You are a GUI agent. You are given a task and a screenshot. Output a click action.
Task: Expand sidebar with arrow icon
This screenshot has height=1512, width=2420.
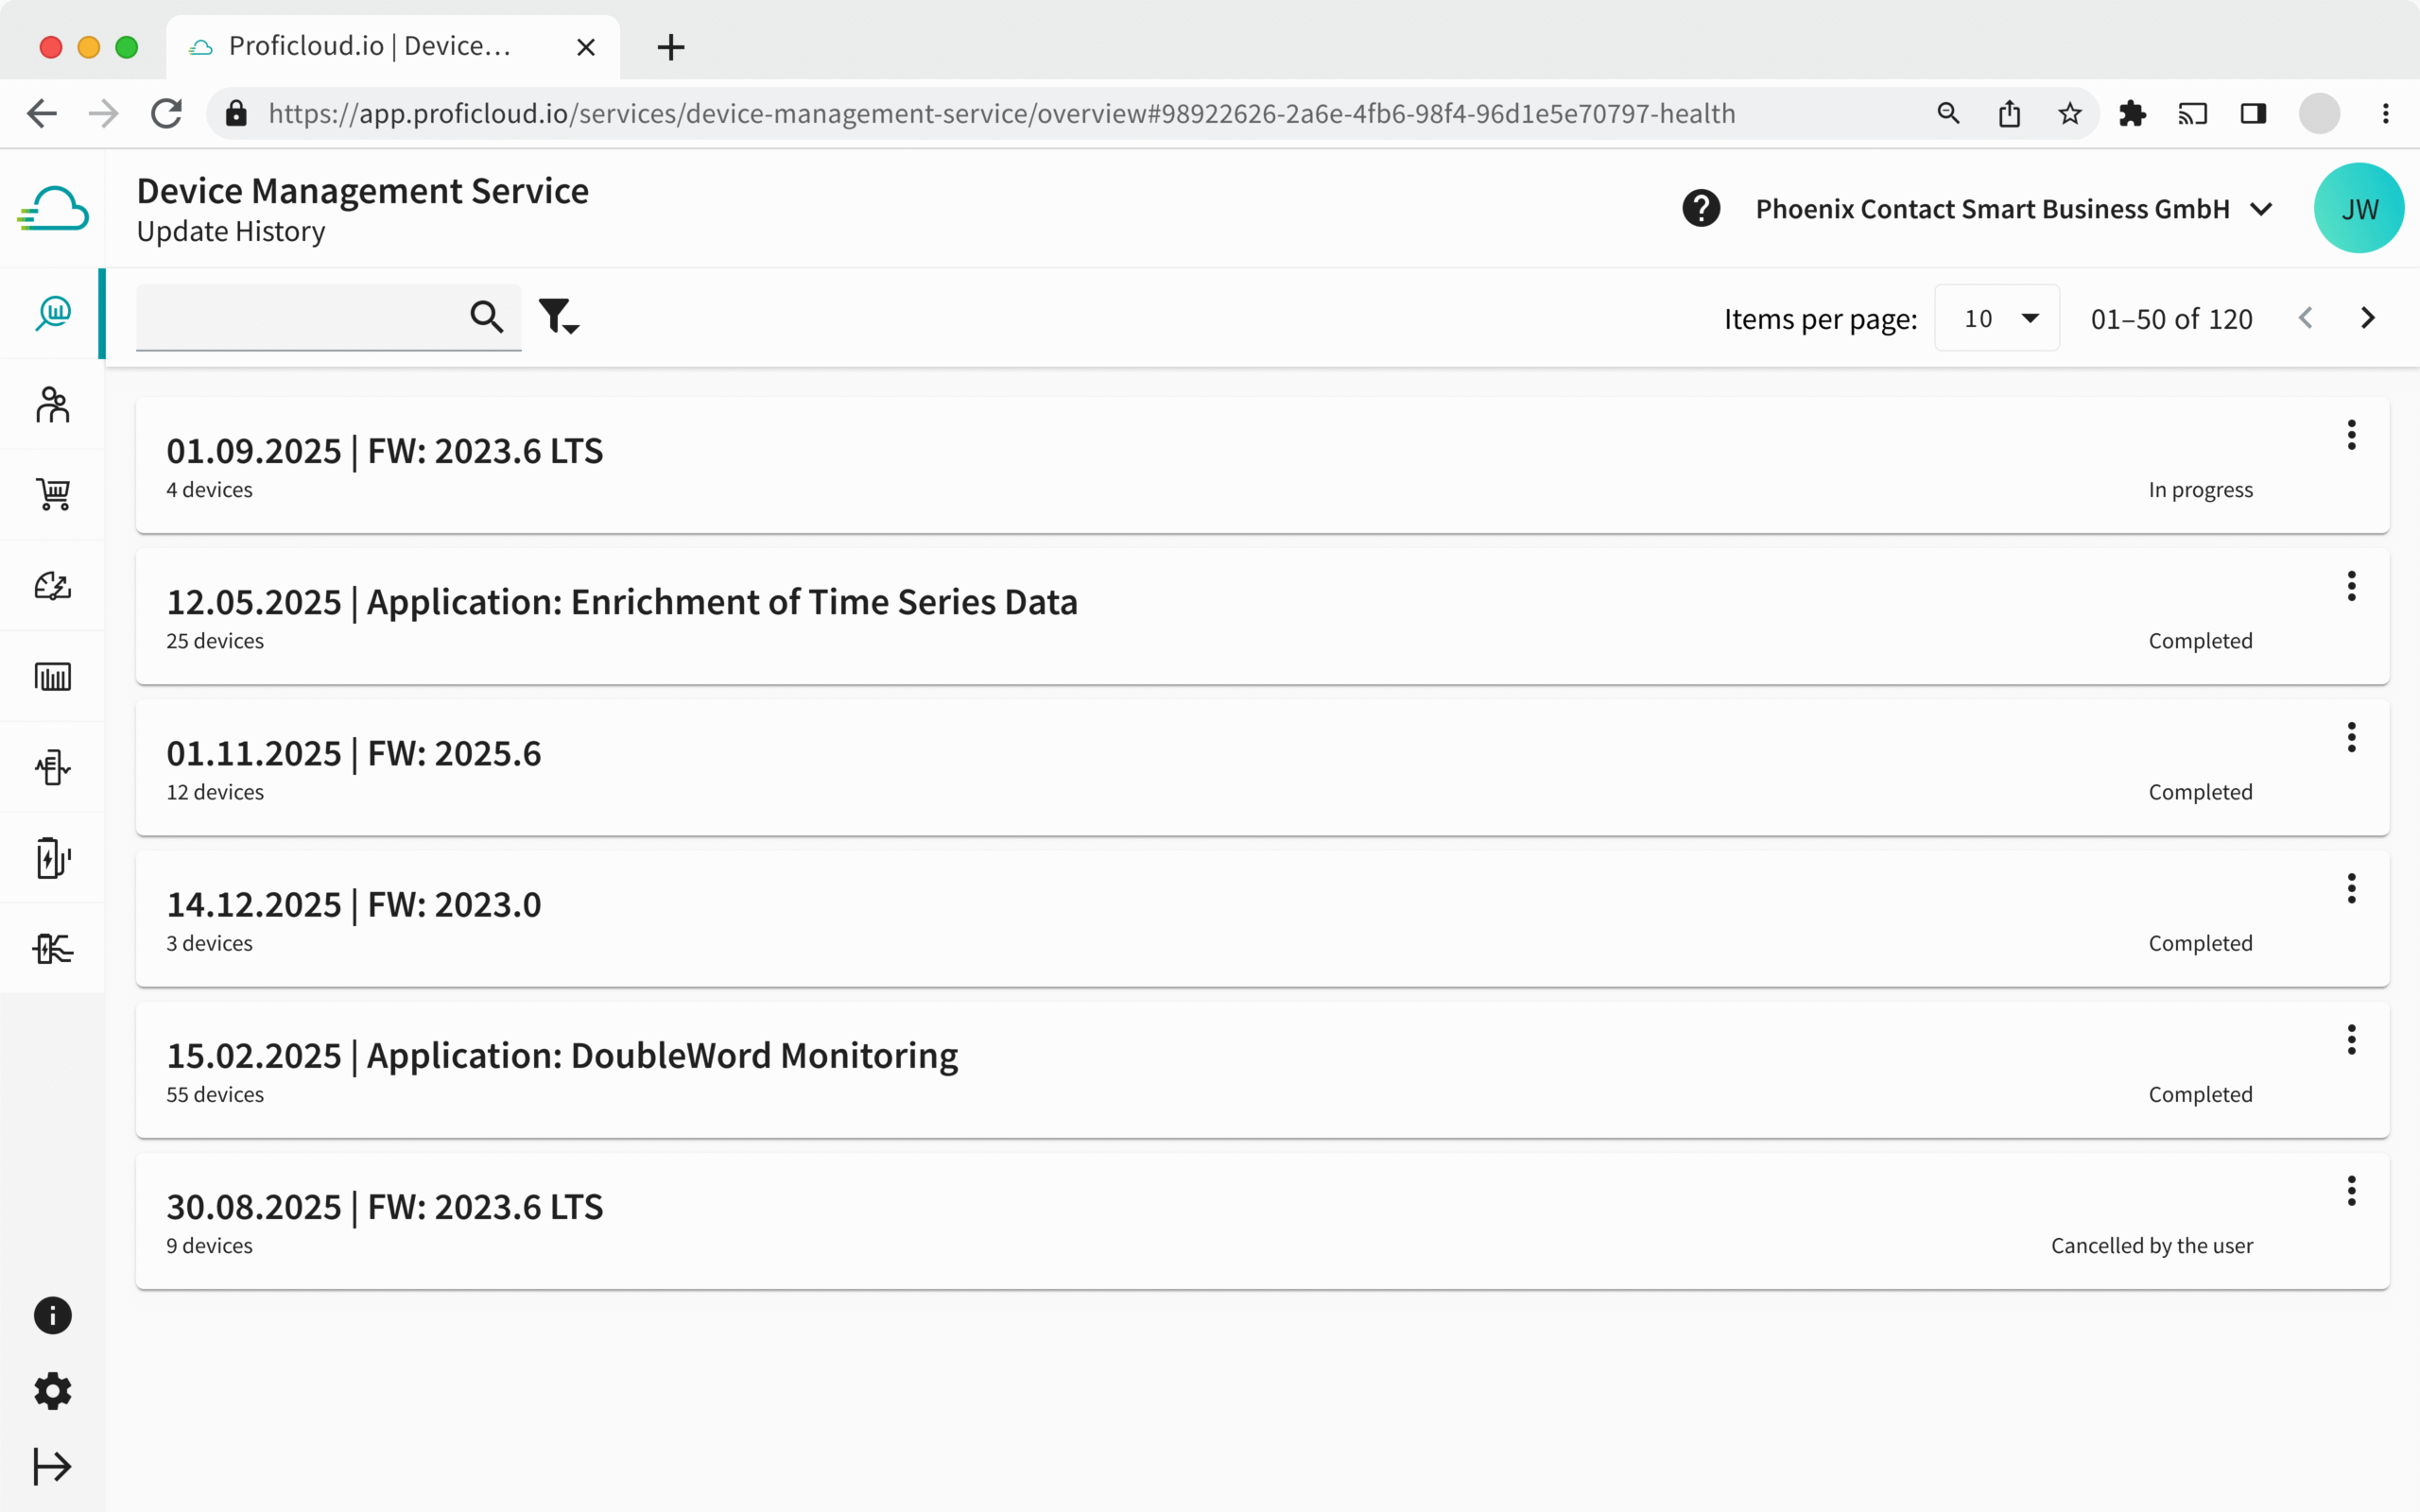pos(53,1466)
